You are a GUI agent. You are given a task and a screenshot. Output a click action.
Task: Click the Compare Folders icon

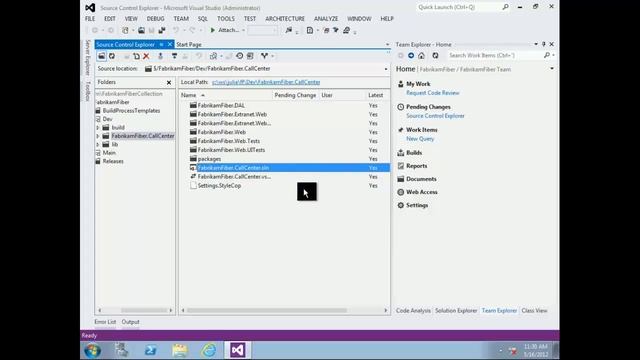tap(213, 56)
